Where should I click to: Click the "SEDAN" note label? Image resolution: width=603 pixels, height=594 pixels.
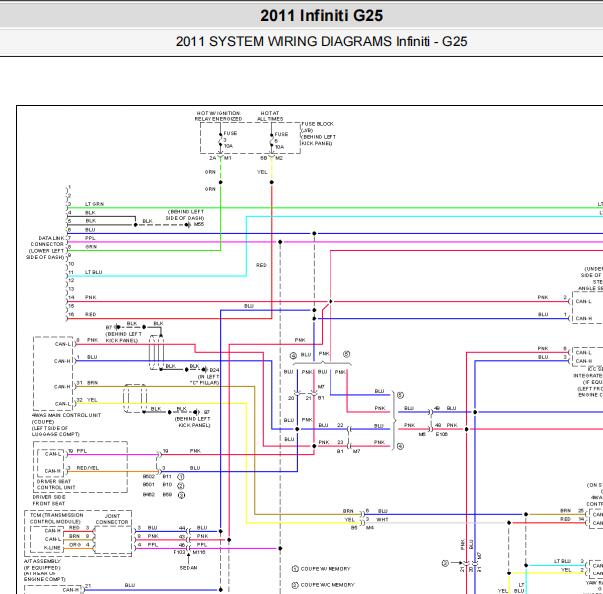click(188, 568)
